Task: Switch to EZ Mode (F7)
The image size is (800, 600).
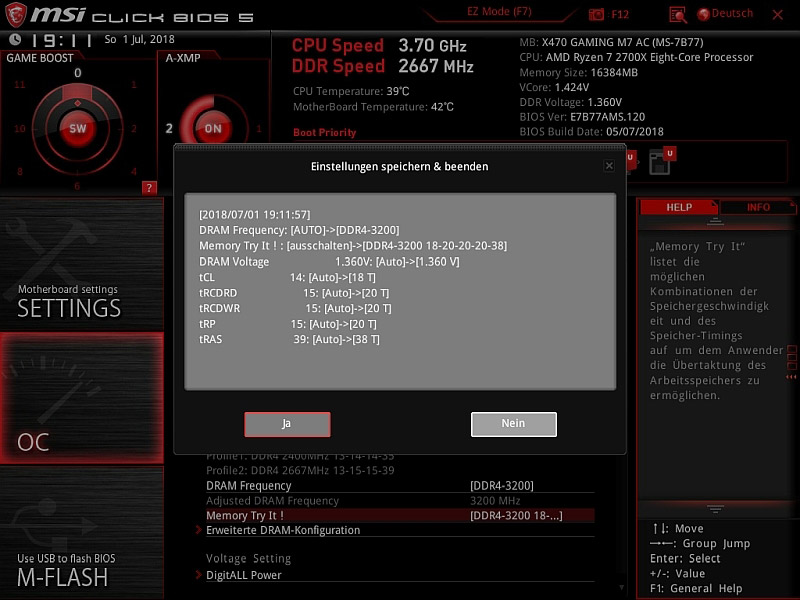Action: [x=498, y=13]
